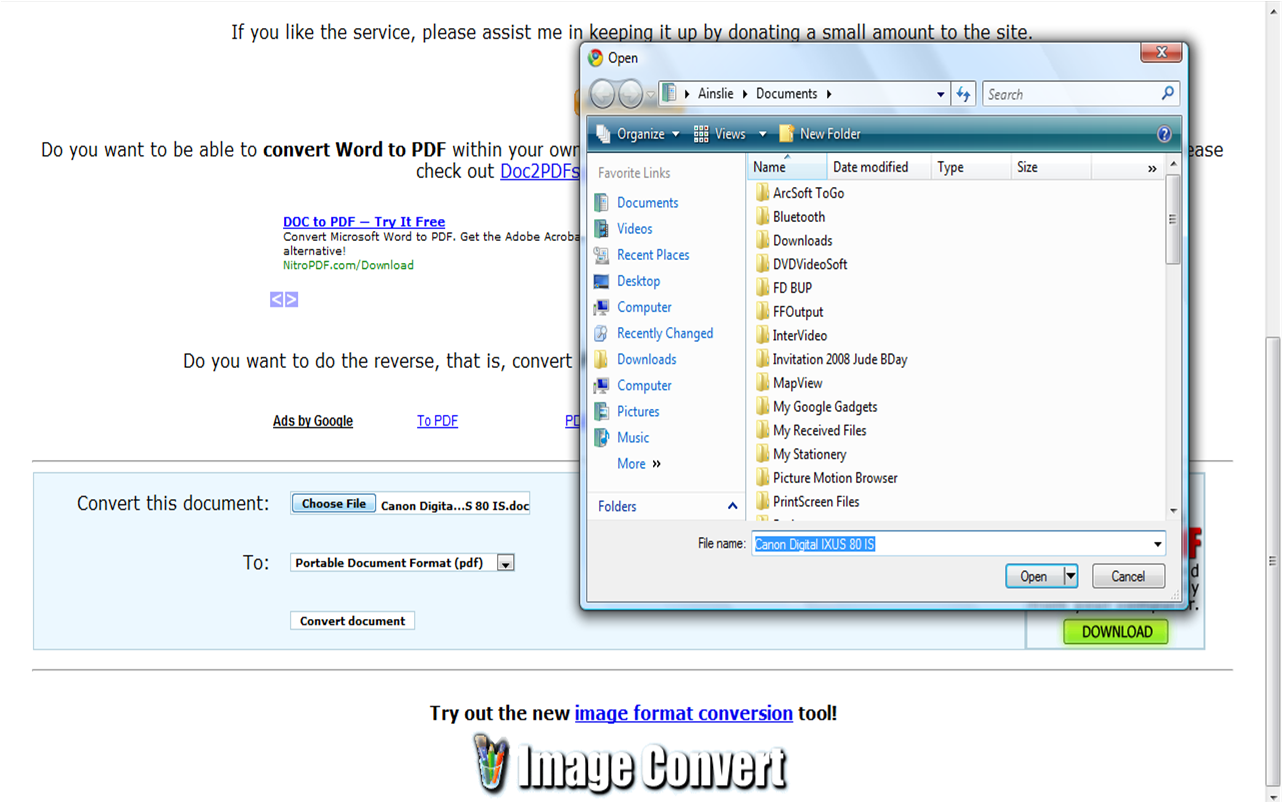Select the Picture Motion Browser folder

826,478
